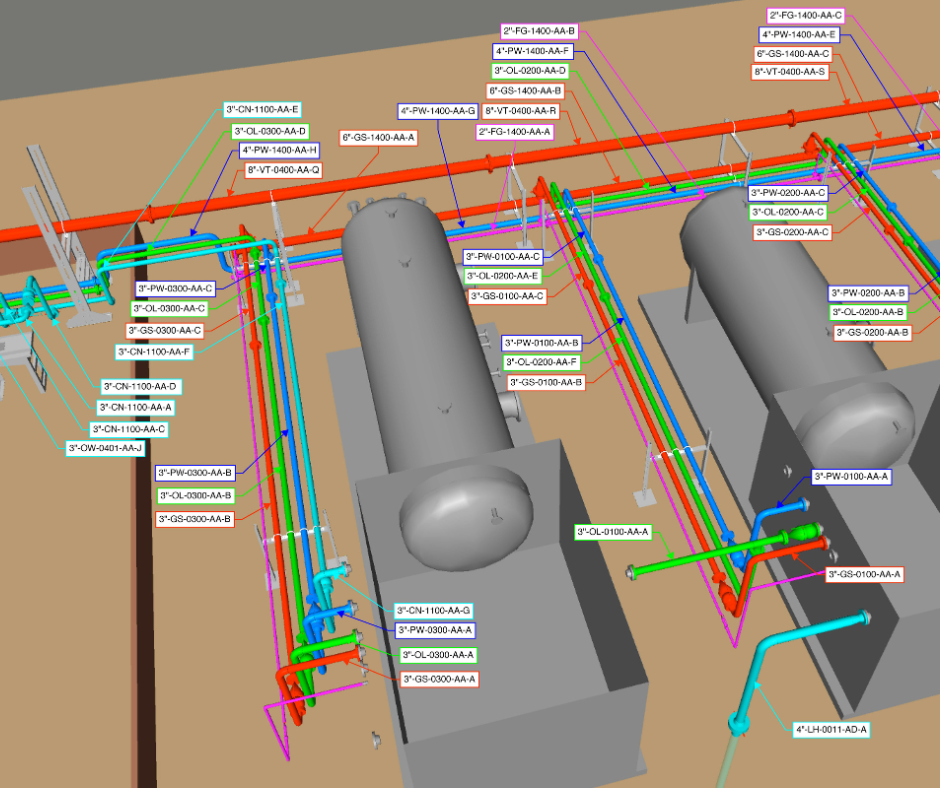This screenshot has height=788, width=940.
Task: Select the 2"-FG-1400-AA-B label
Action: point(539,31)
